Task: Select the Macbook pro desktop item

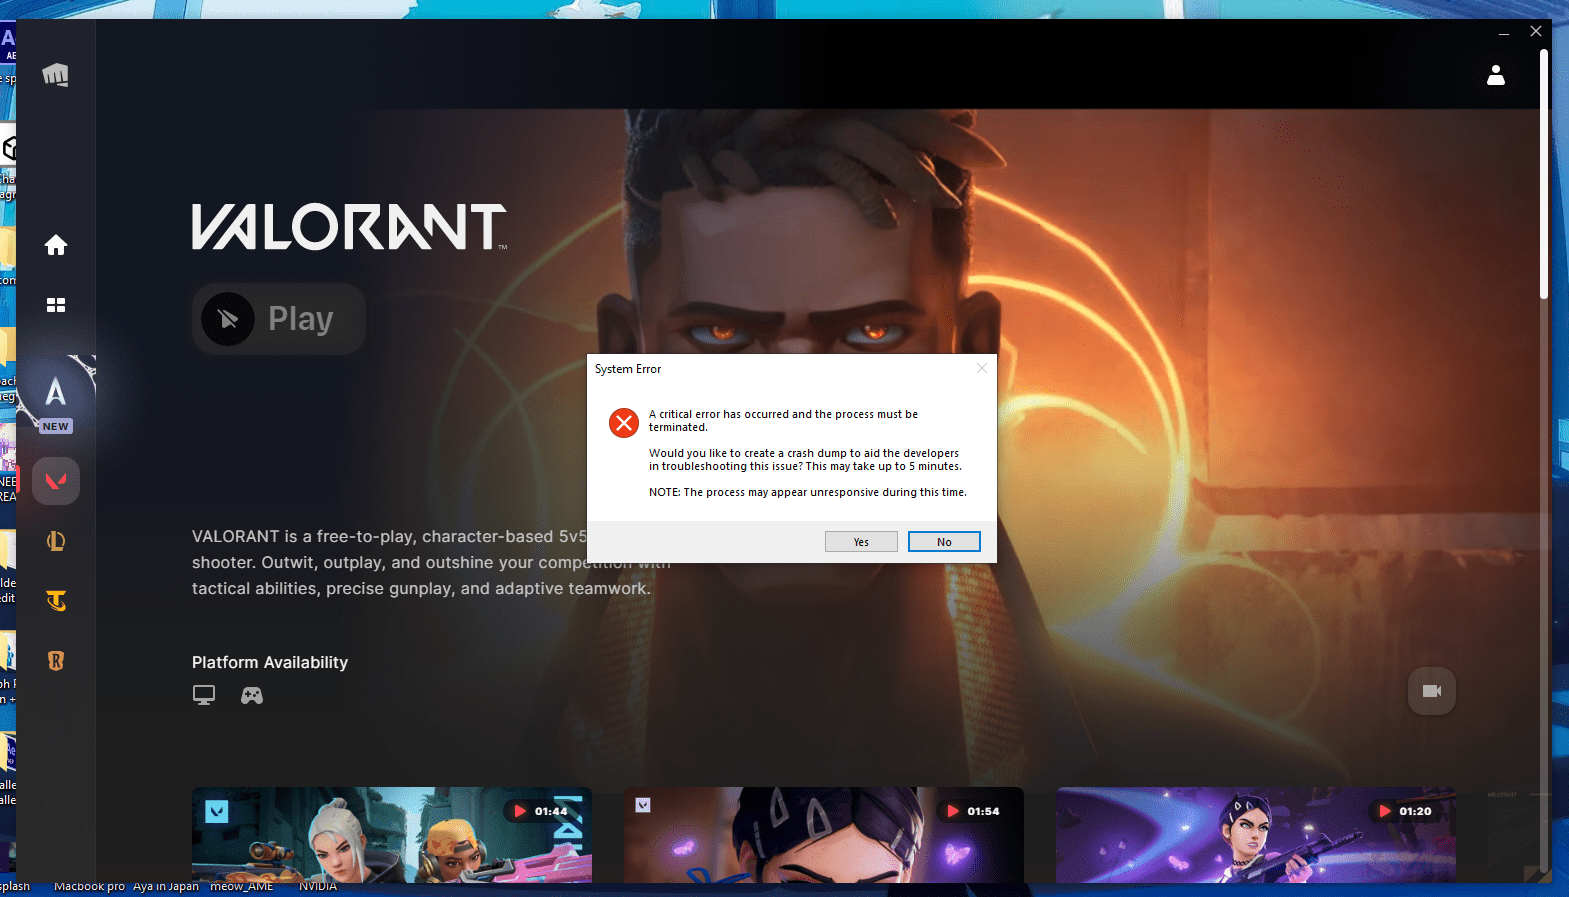Action: pos(89,886)
